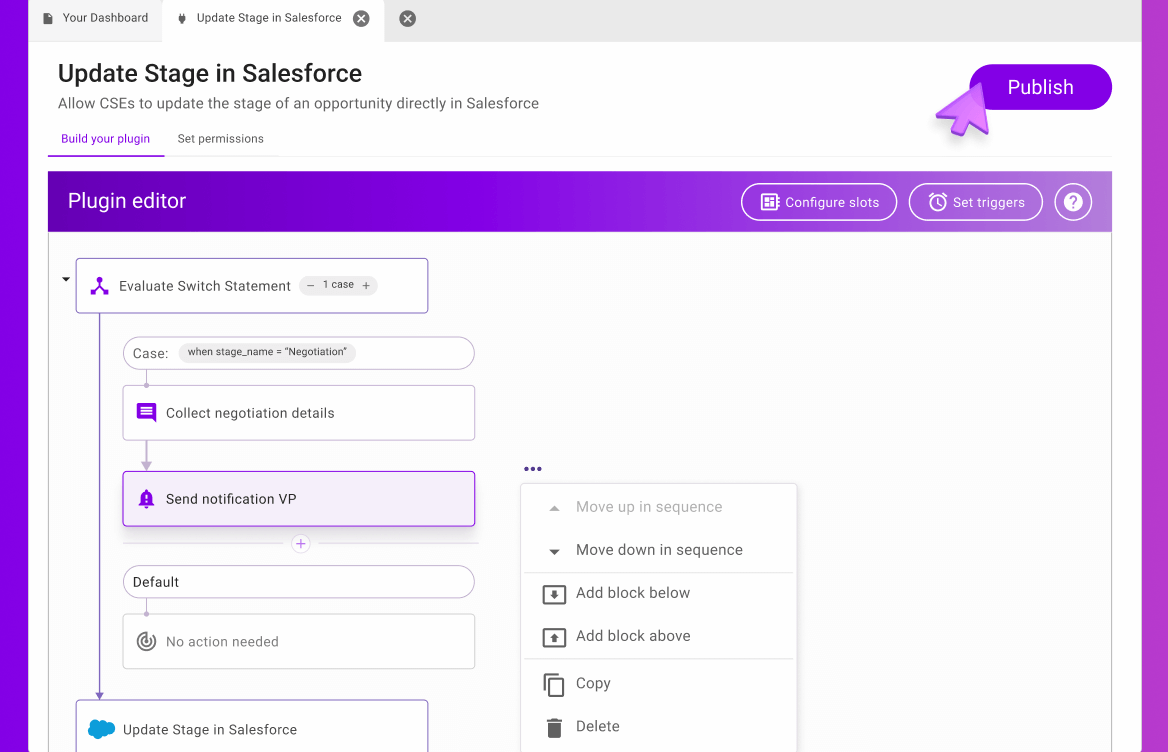Collapse the Evaluate Switch Statement tree

66,280
